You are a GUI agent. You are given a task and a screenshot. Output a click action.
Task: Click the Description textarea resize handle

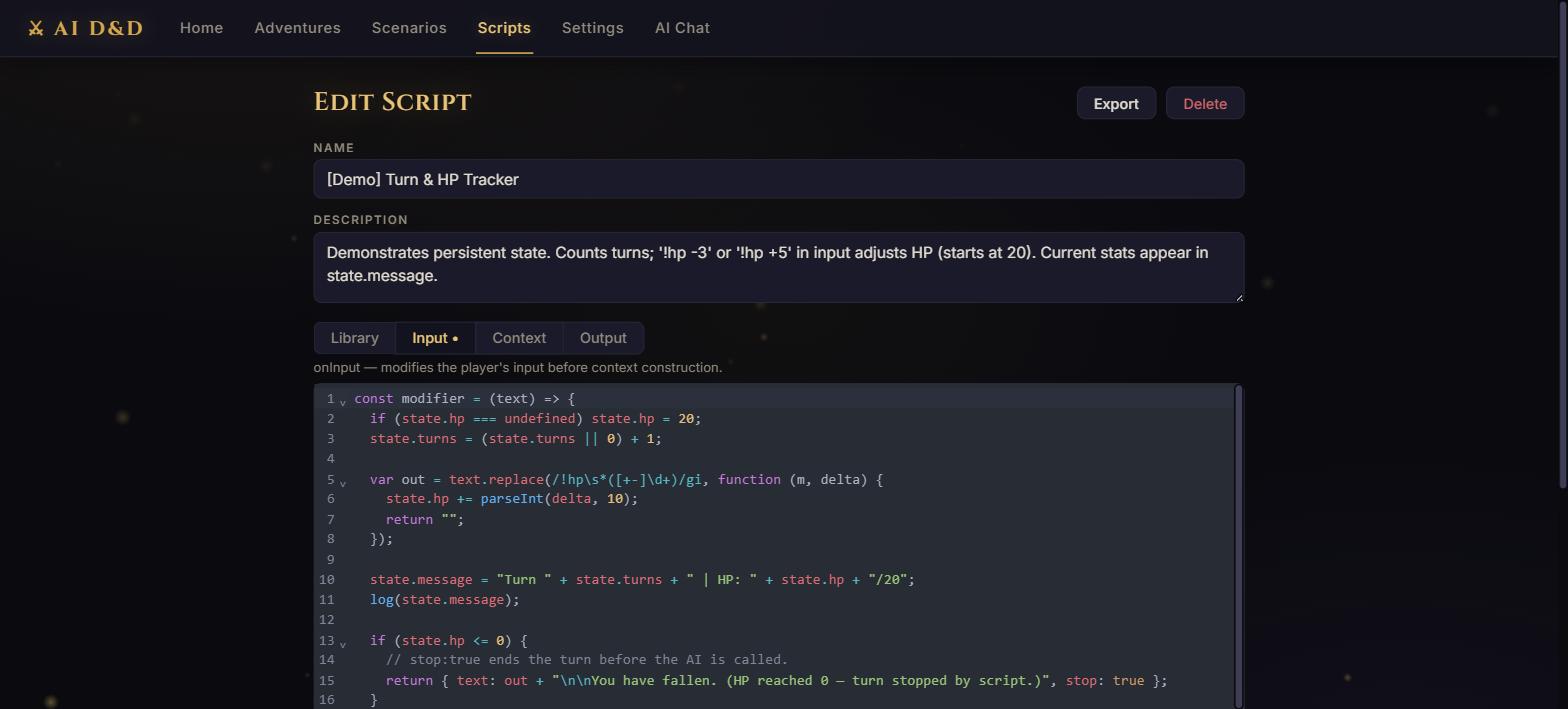1239,296
